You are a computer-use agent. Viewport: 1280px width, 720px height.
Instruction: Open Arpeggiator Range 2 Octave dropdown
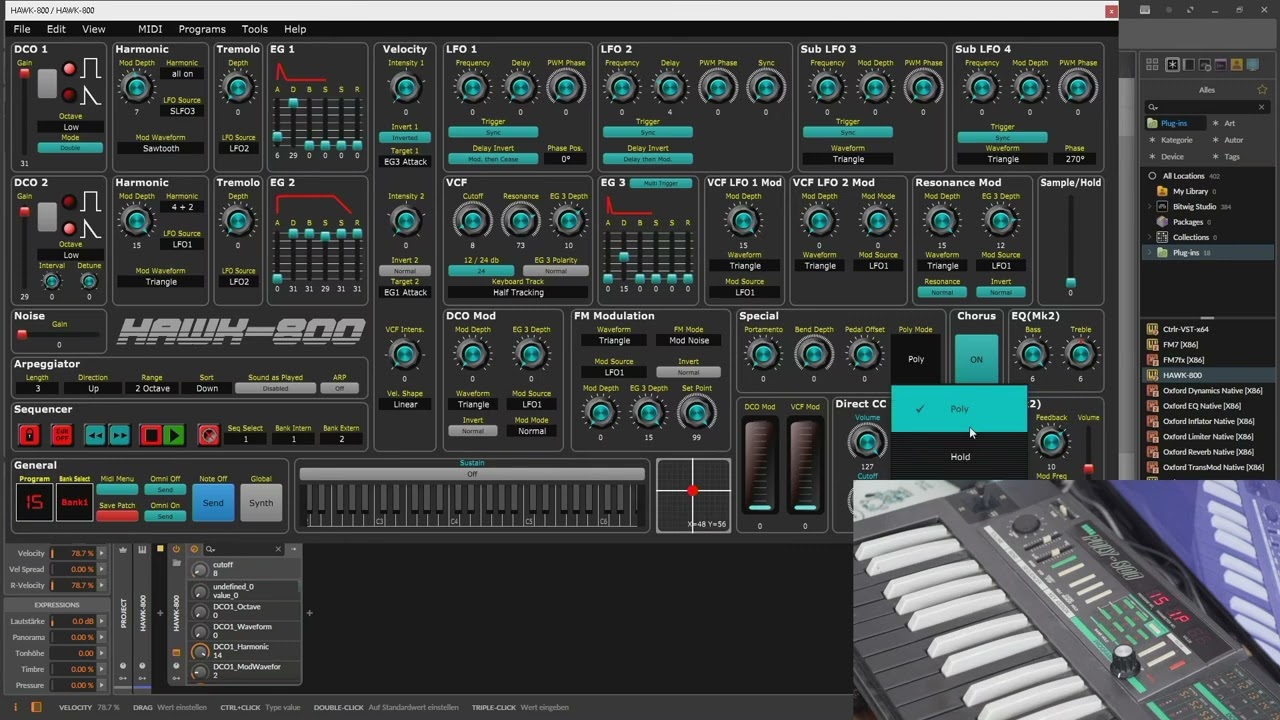point(152,388)
